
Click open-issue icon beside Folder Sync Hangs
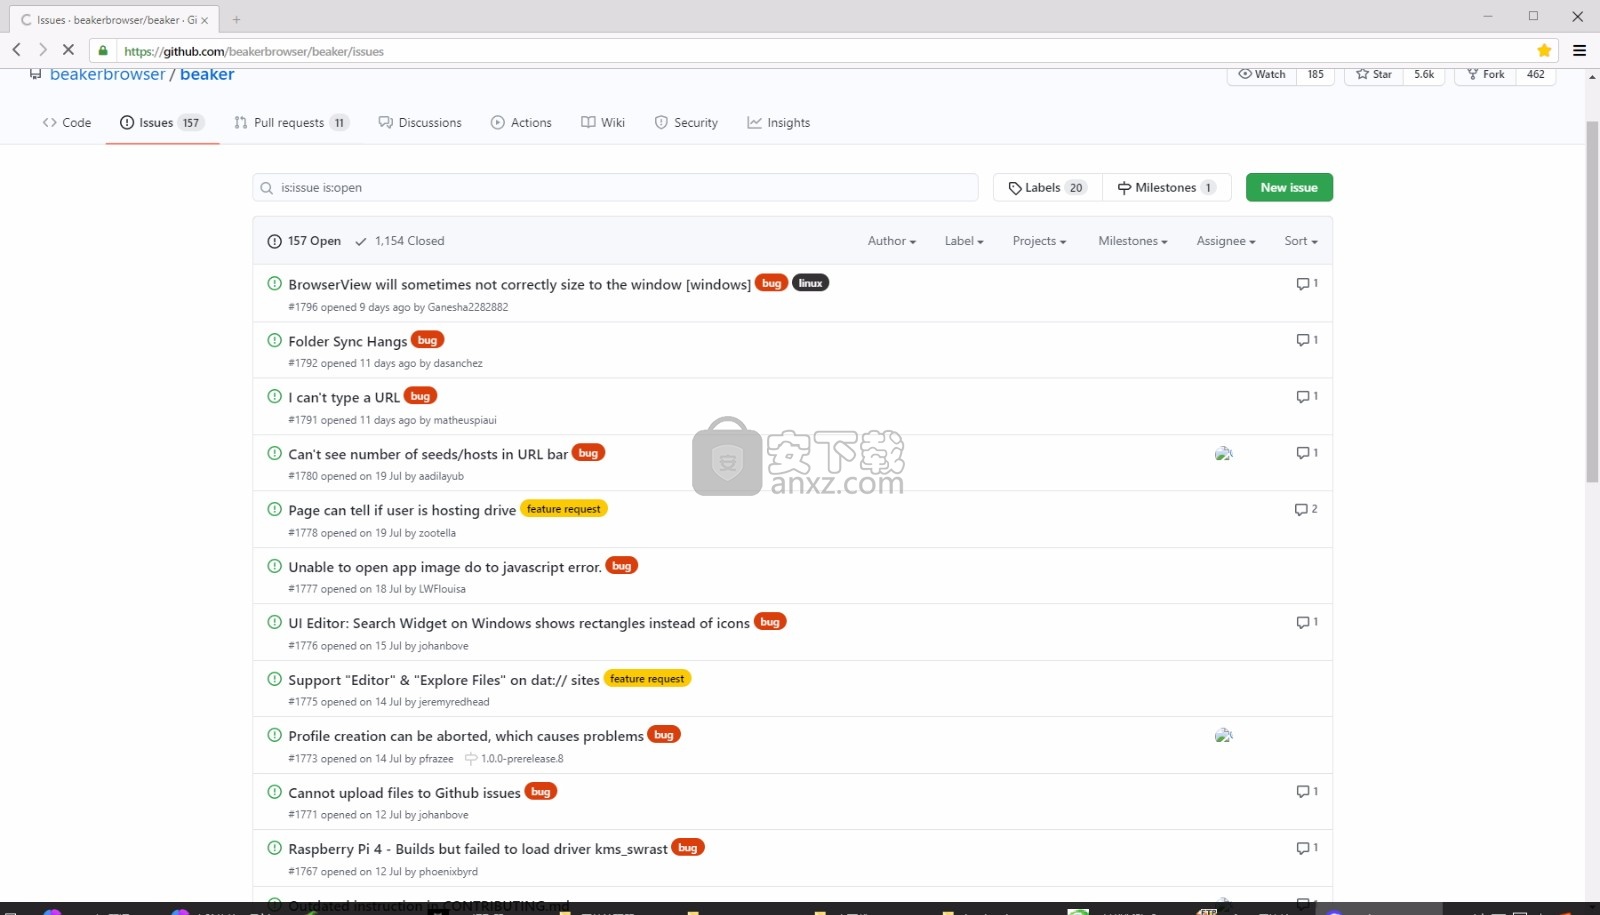tap(274, 340)
